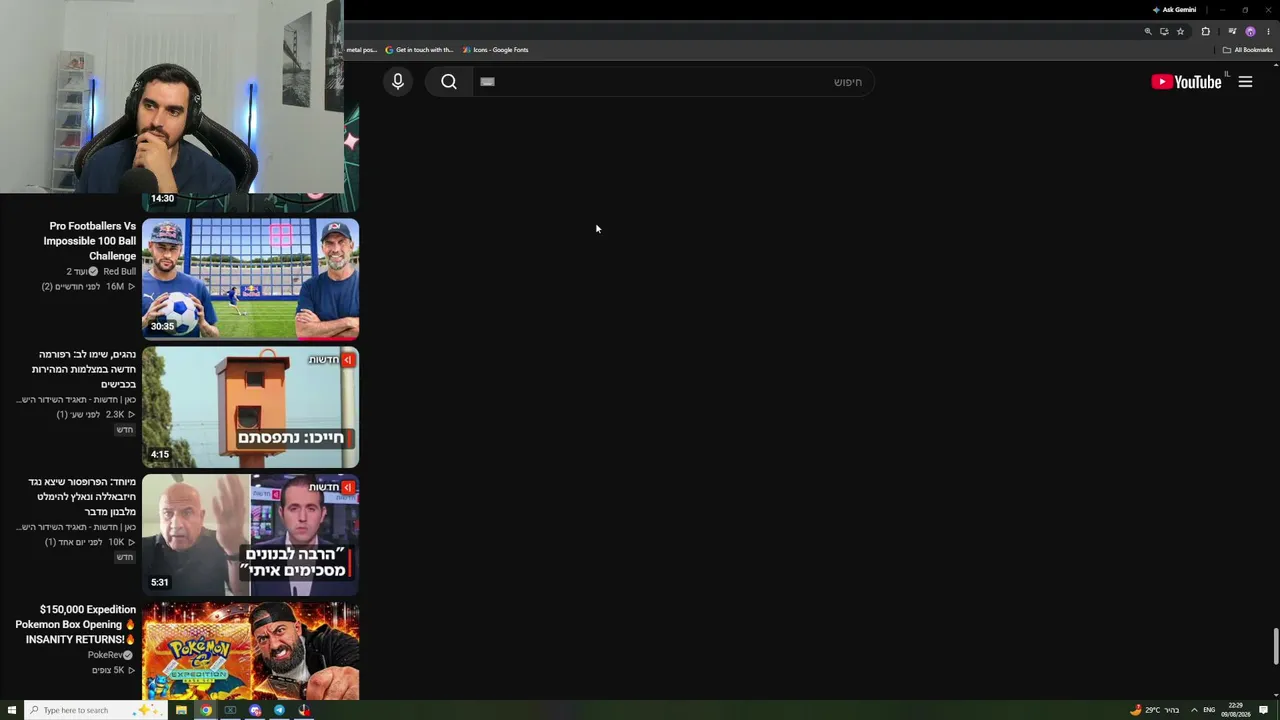Open Chrome's three-dot menu

1268,32
